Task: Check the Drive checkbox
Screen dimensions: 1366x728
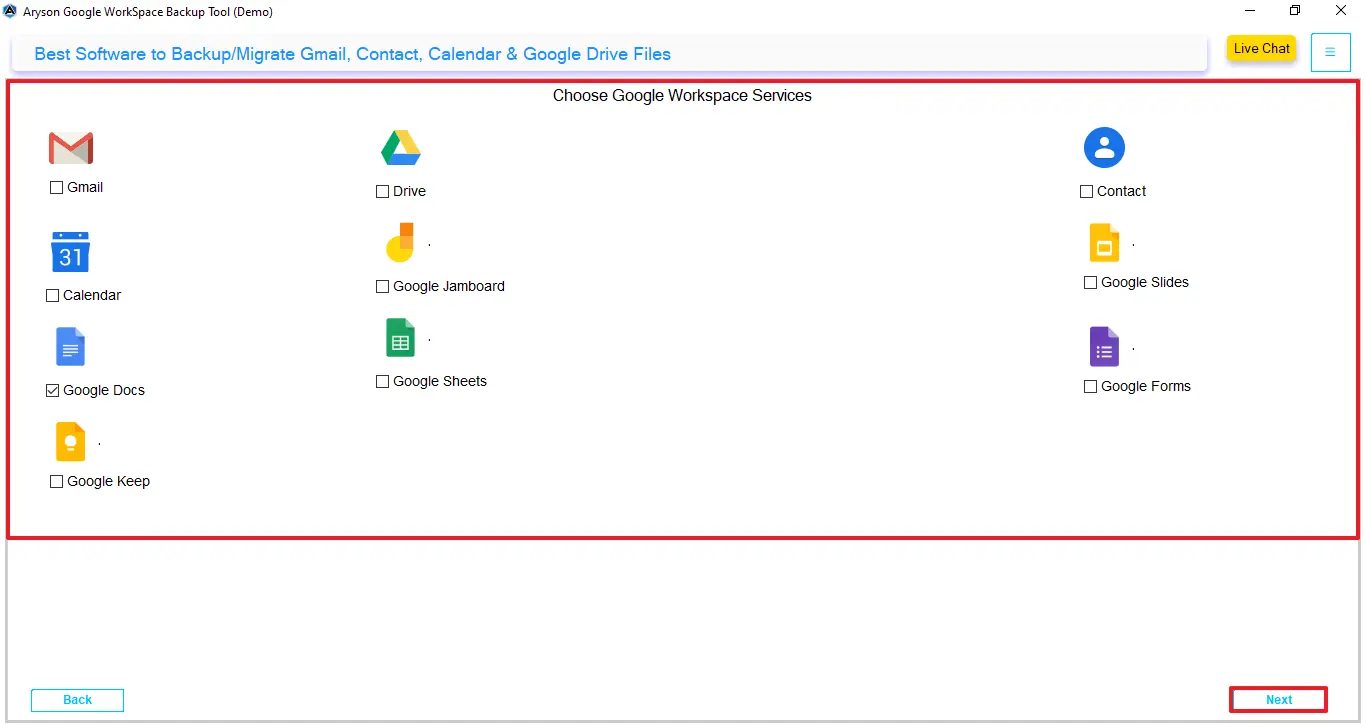Action: tap(382, 190)
